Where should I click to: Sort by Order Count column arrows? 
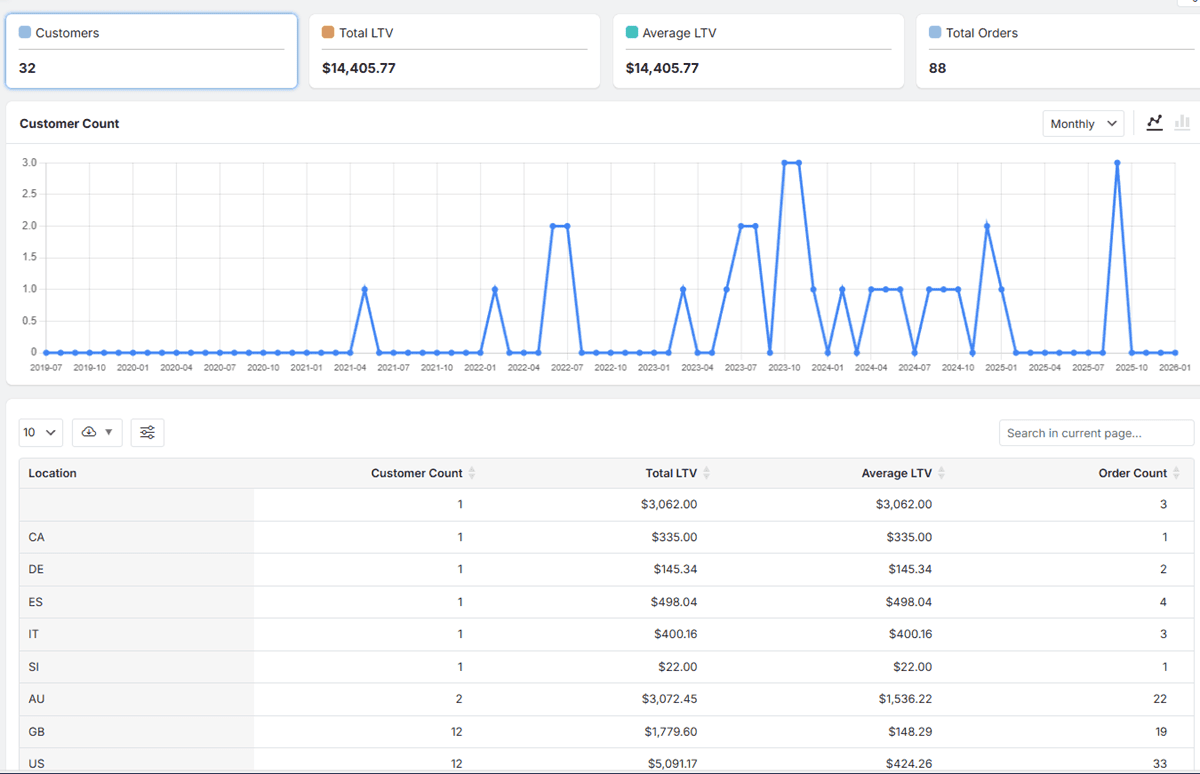tap(1176, 473)
